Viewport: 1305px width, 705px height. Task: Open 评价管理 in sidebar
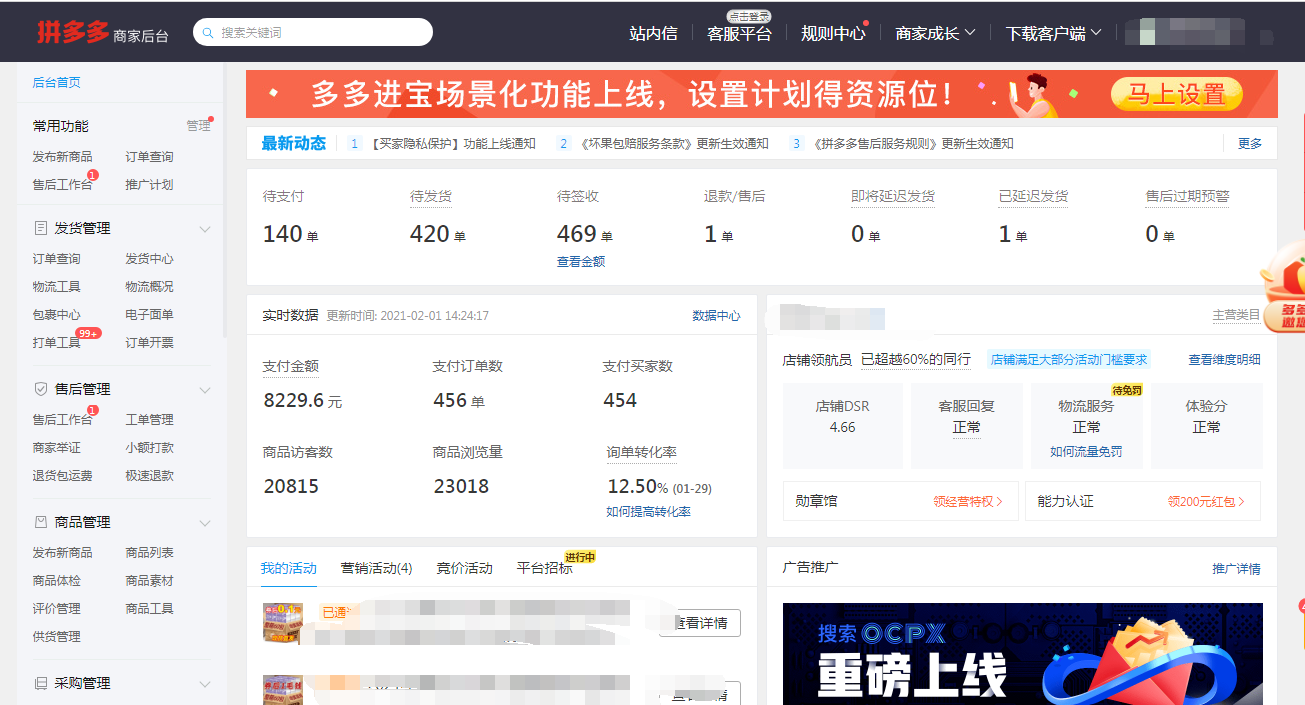(x=56, y=609)
